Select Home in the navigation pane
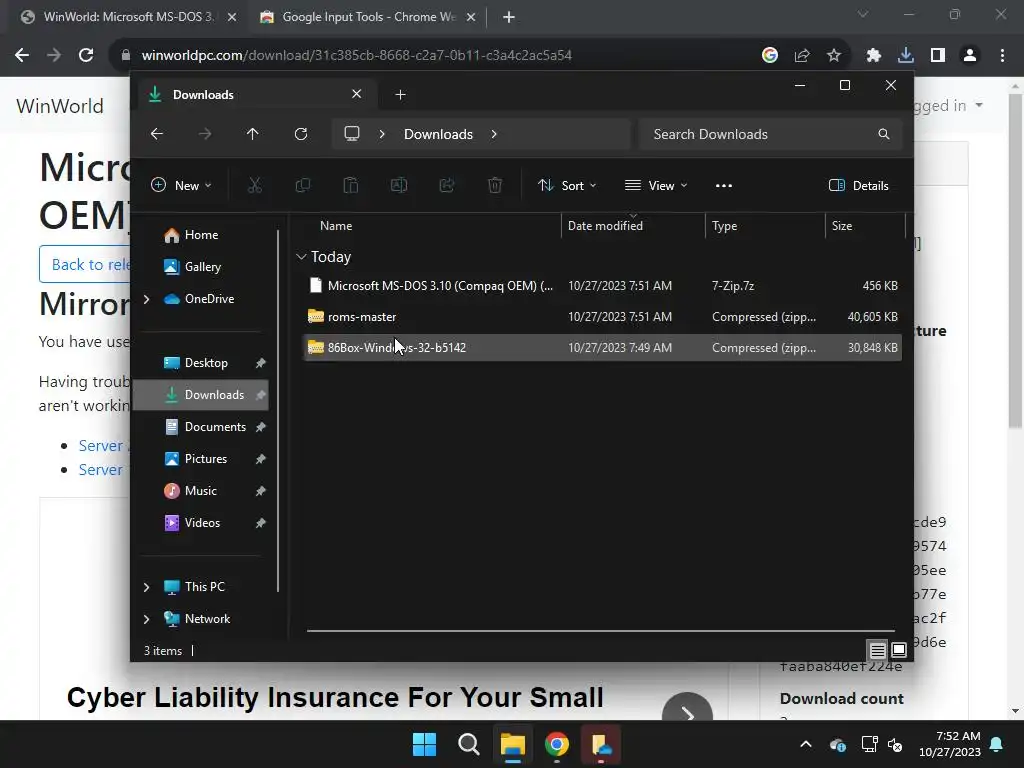This screenshot has width=1024, height=768. [201, 235]
